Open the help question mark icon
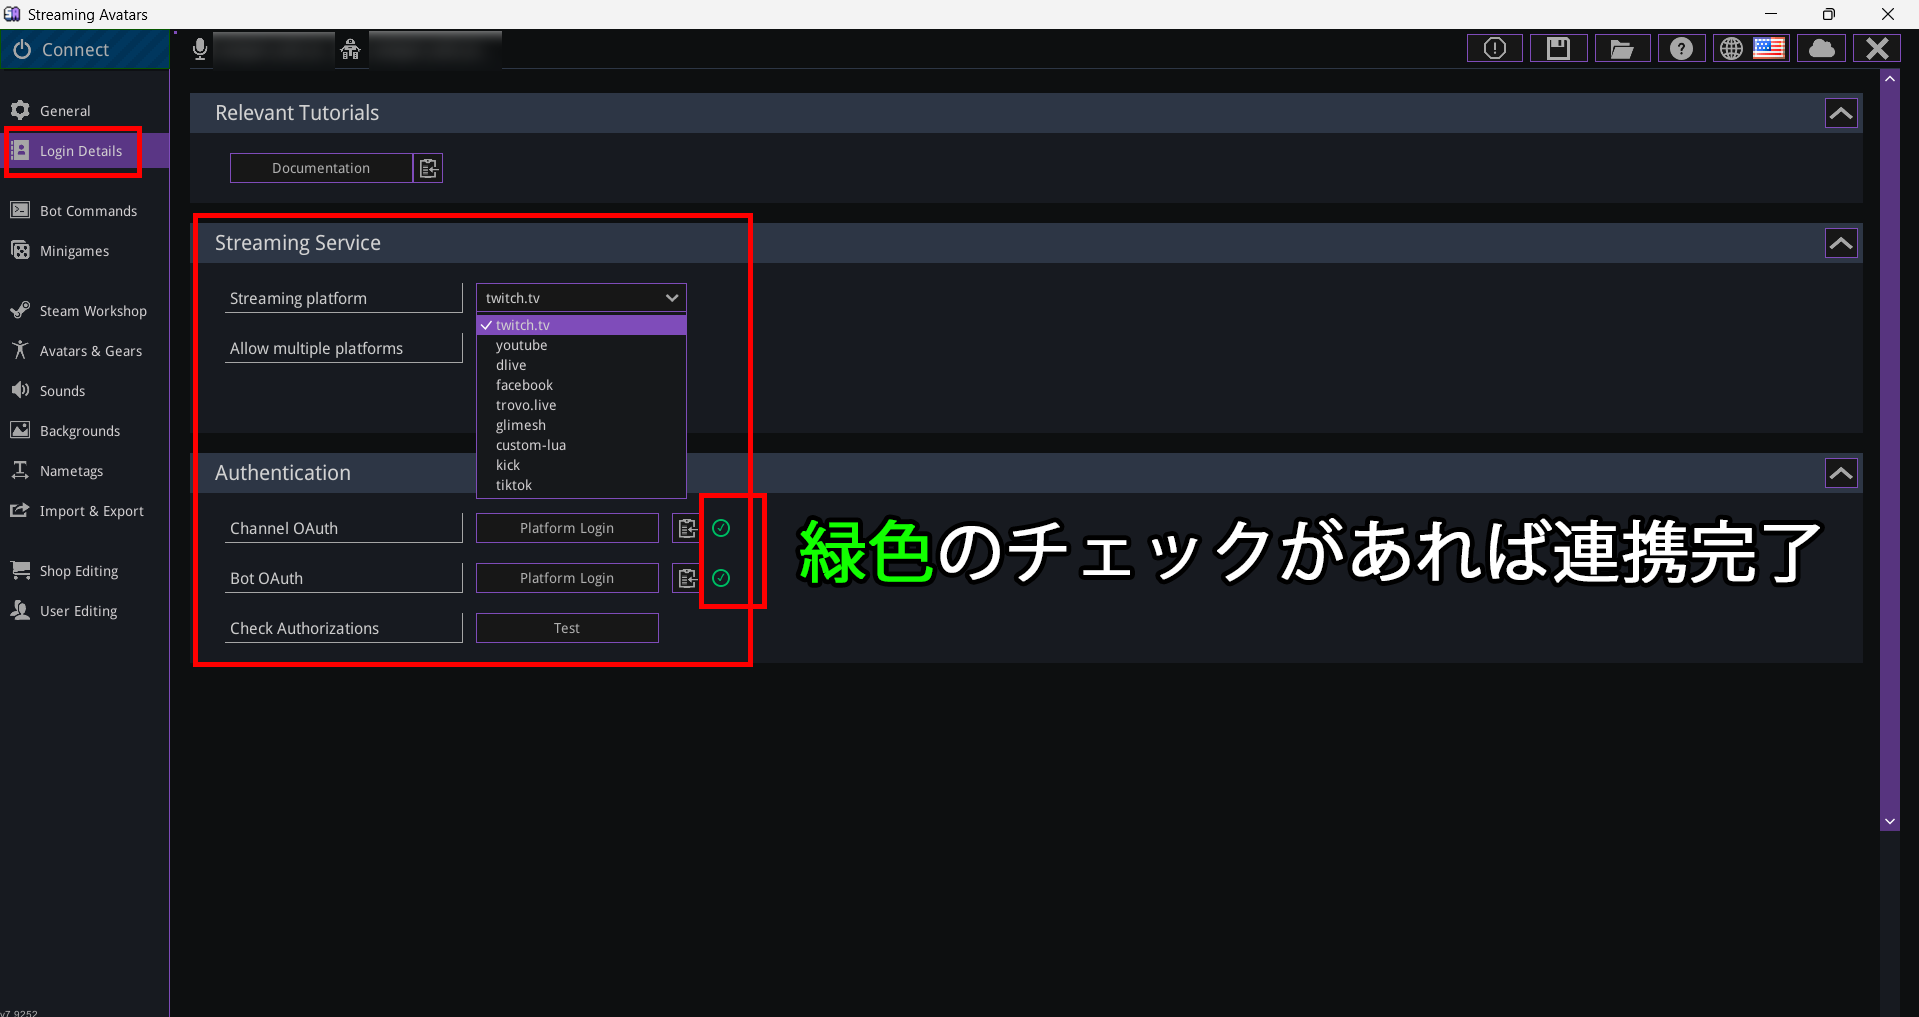The image size is (1919, 1017). 1681,47
